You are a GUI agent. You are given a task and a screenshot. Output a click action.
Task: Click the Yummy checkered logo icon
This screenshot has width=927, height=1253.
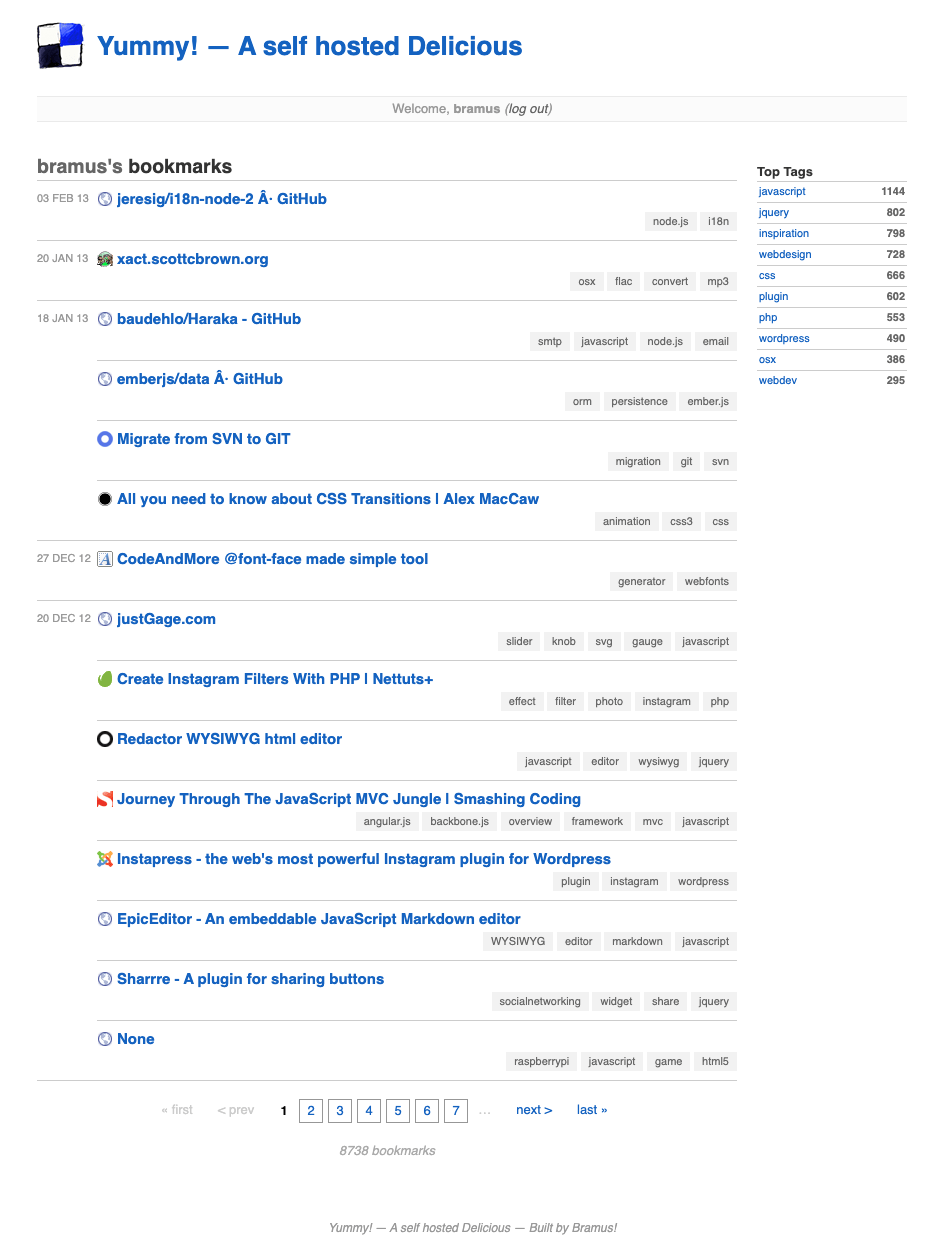point(60,46)
